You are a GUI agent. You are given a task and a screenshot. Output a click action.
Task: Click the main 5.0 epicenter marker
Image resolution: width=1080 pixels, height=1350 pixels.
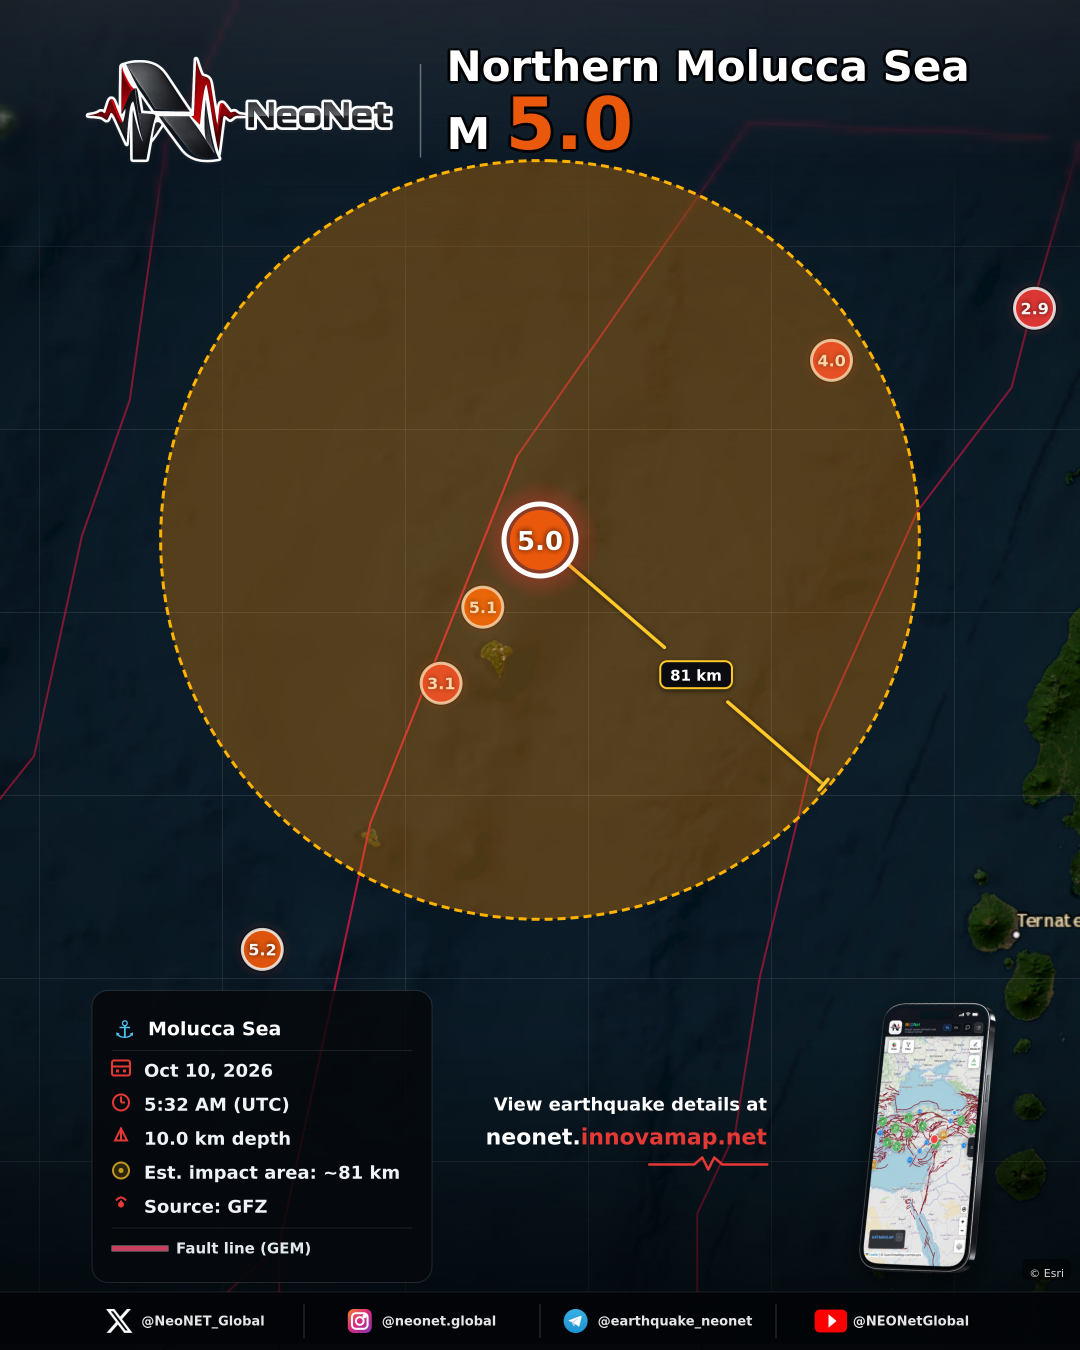[x=540, y=540]
